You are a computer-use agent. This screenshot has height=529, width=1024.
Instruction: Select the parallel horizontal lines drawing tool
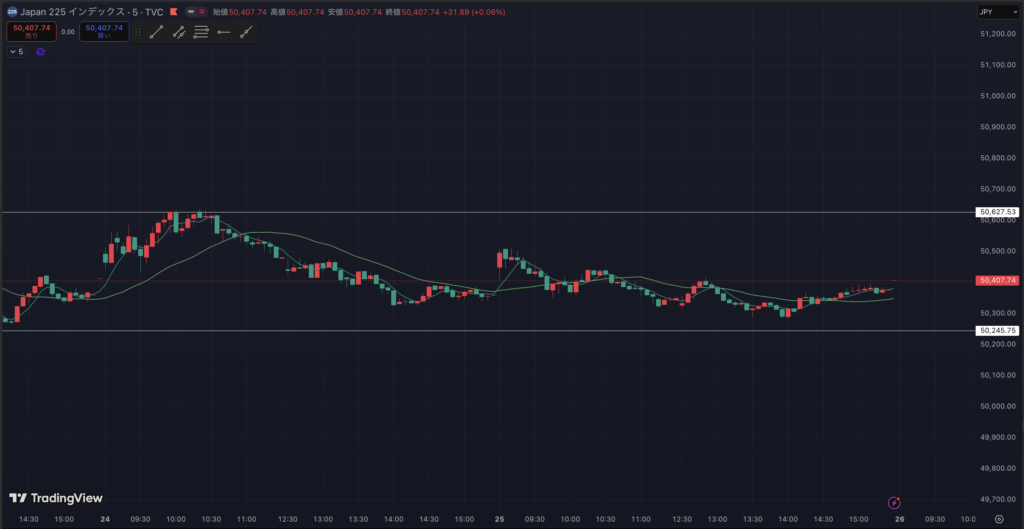(x=201, y=32)
